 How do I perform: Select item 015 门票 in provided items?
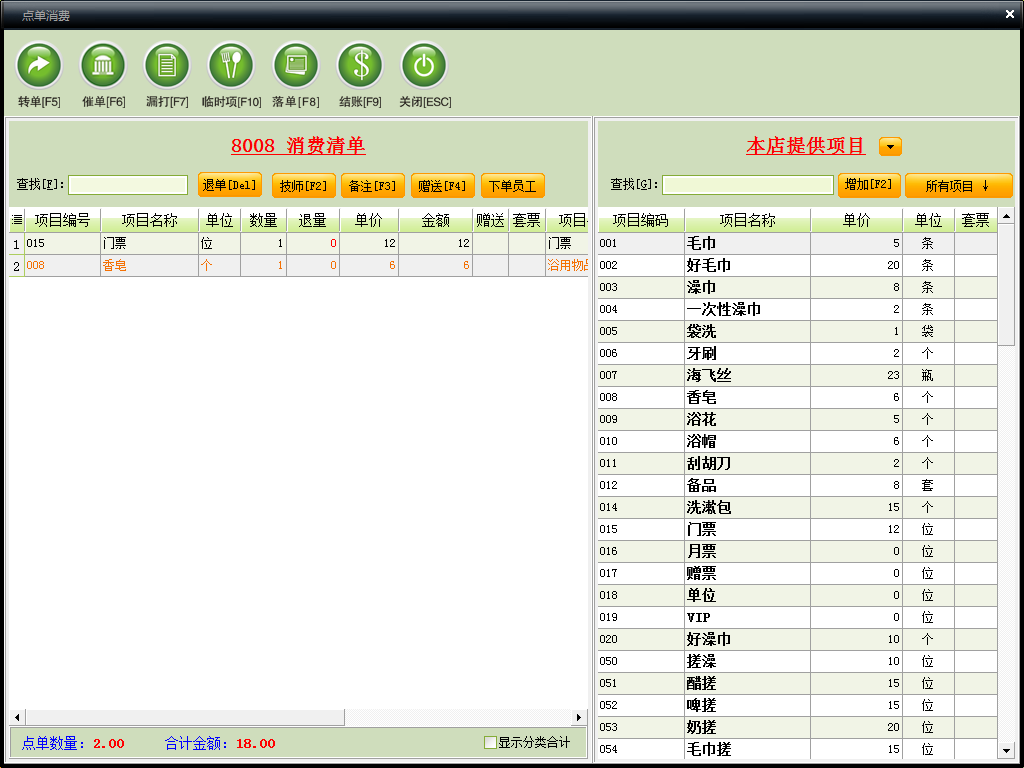(x=797, y=529)
